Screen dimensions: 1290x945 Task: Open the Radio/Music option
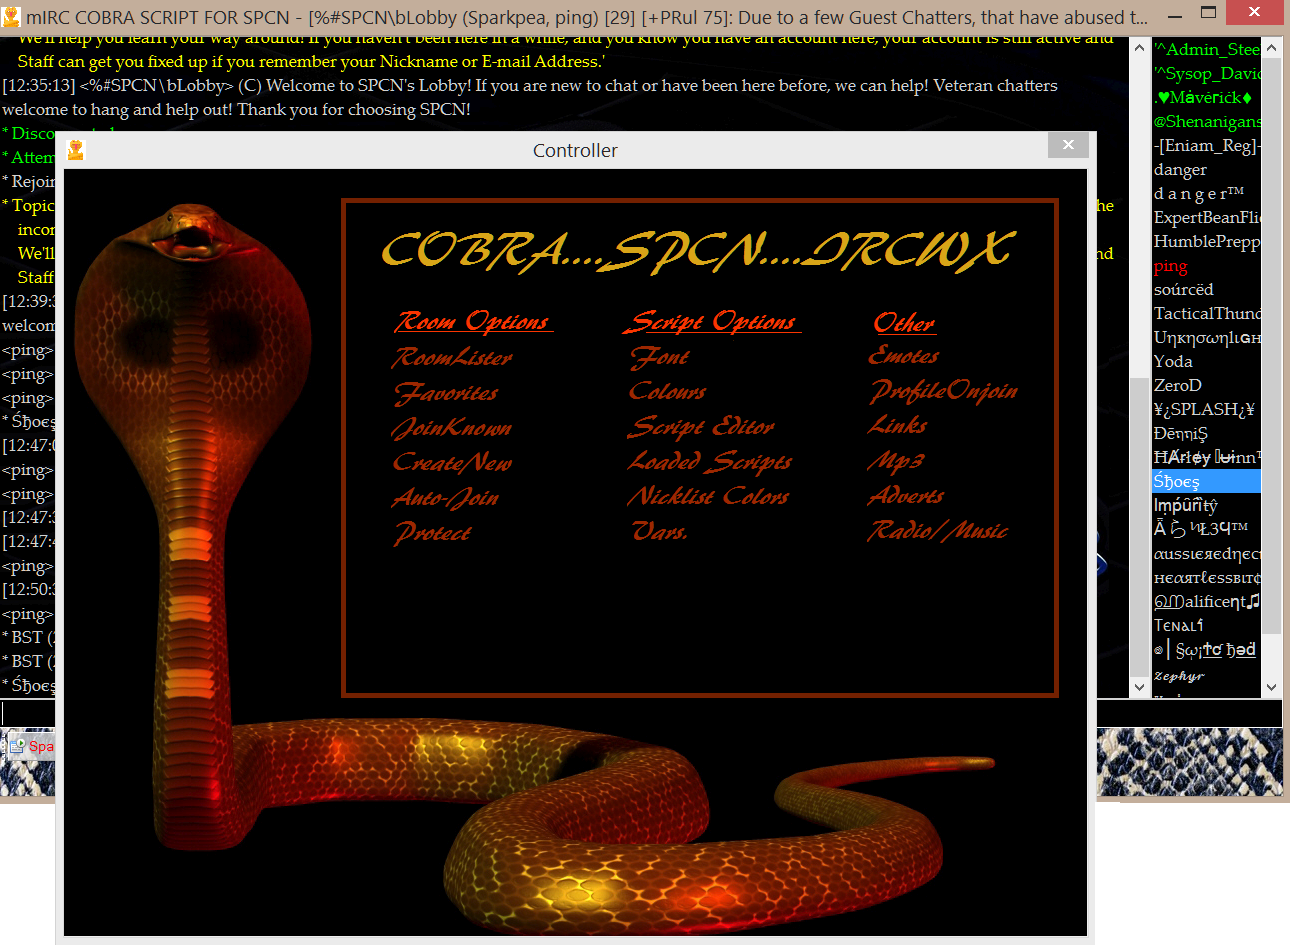(937, 531)
